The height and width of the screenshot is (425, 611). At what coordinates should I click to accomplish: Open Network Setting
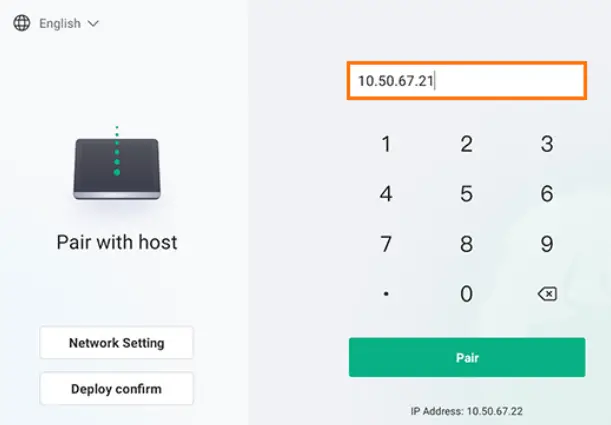tap(116, 343)
